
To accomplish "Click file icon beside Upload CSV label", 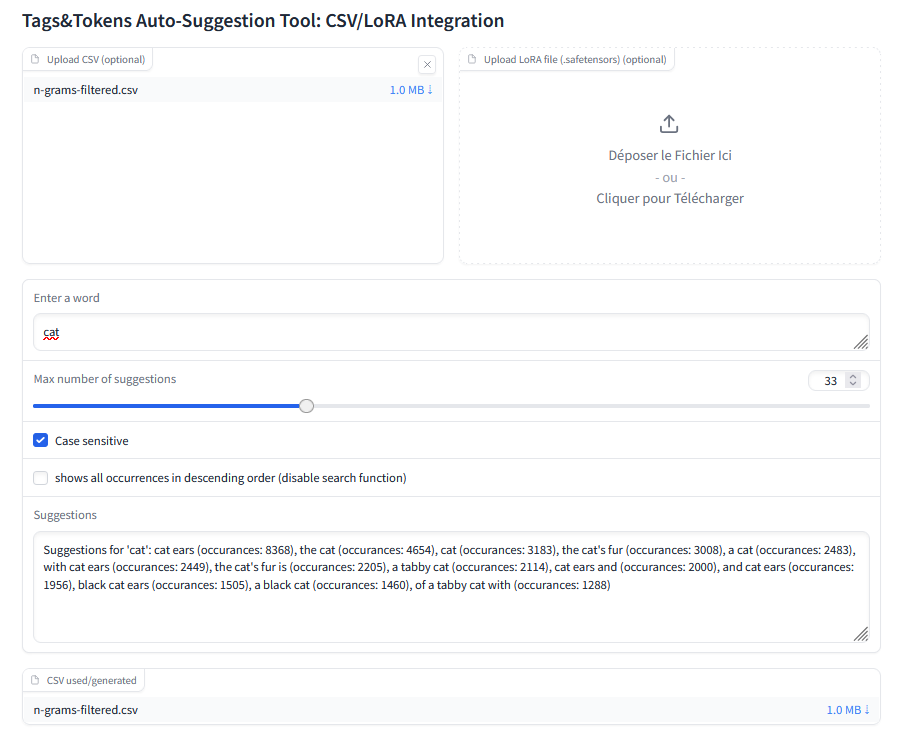I will click(x=36, y=60).
